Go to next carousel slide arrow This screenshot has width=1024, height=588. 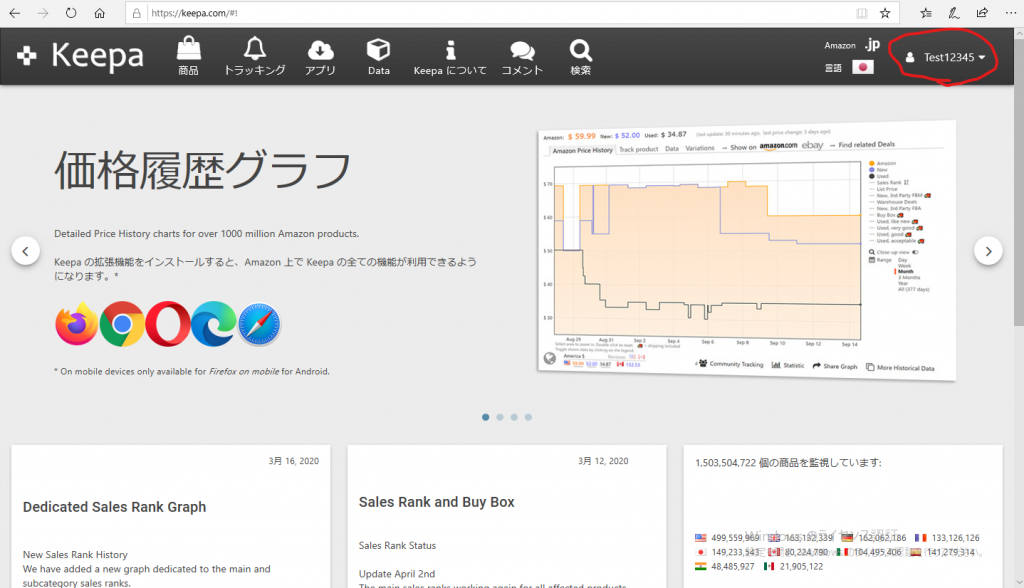click(x=987, y=251)
